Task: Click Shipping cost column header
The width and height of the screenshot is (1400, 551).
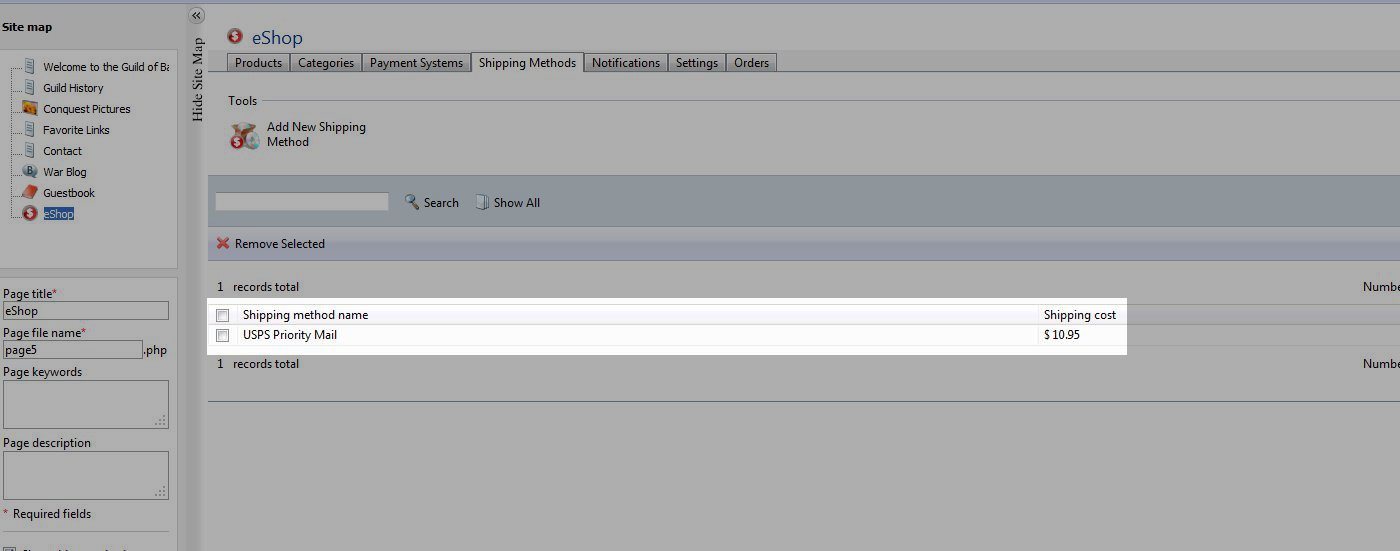Action: [1080, 315]
